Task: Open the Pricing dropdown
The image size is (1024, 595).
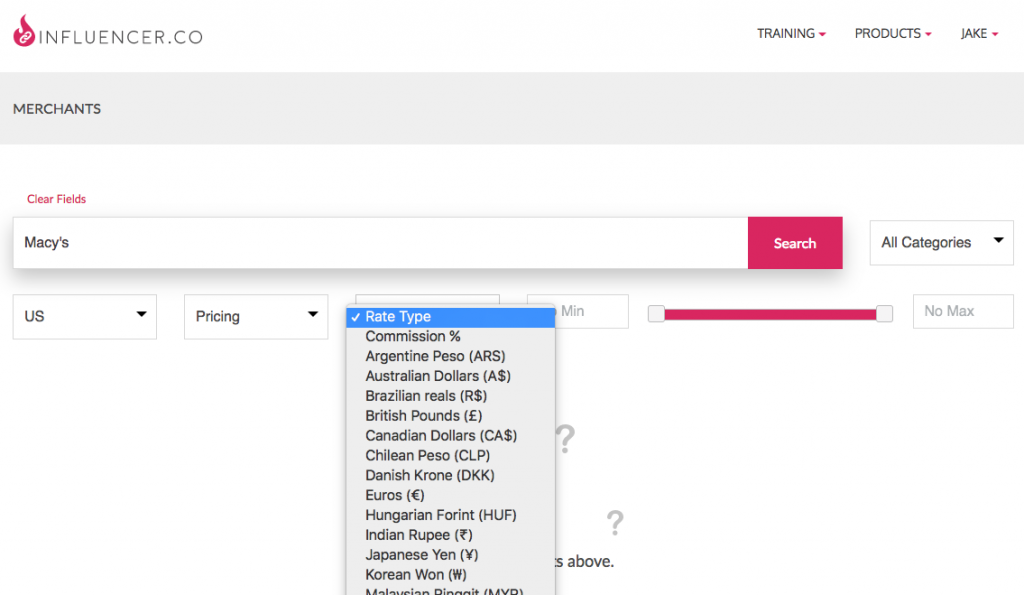Action: [256, 317]
